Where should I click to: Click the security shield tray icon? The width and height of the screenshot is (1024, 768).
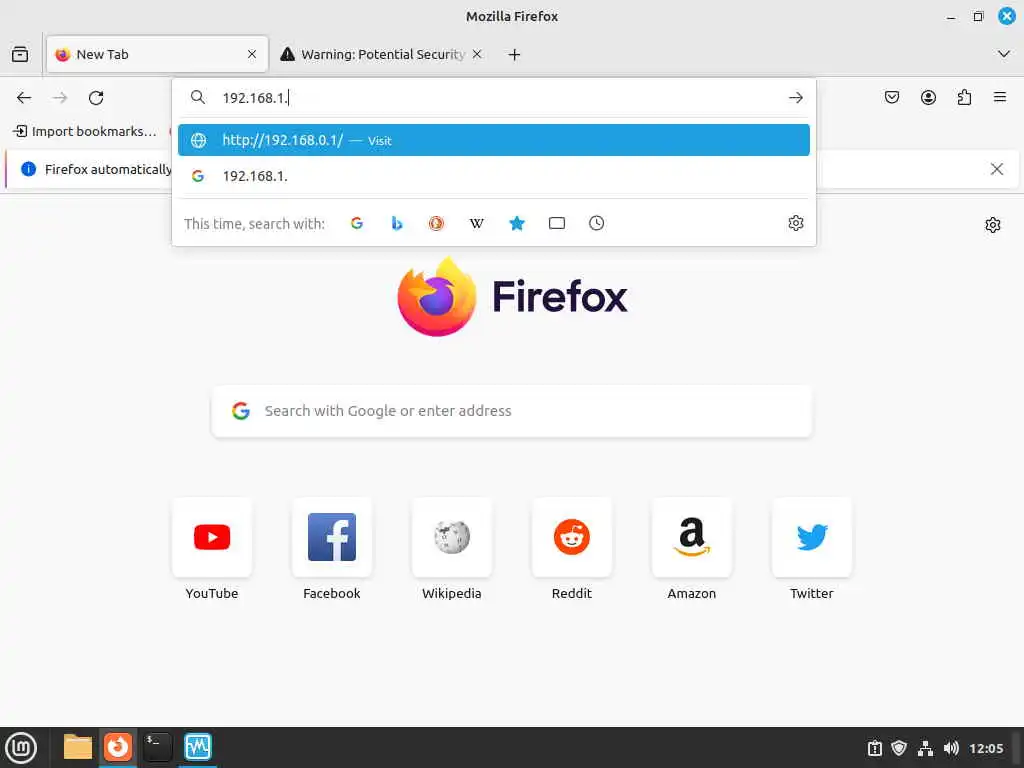pos(899,748)
